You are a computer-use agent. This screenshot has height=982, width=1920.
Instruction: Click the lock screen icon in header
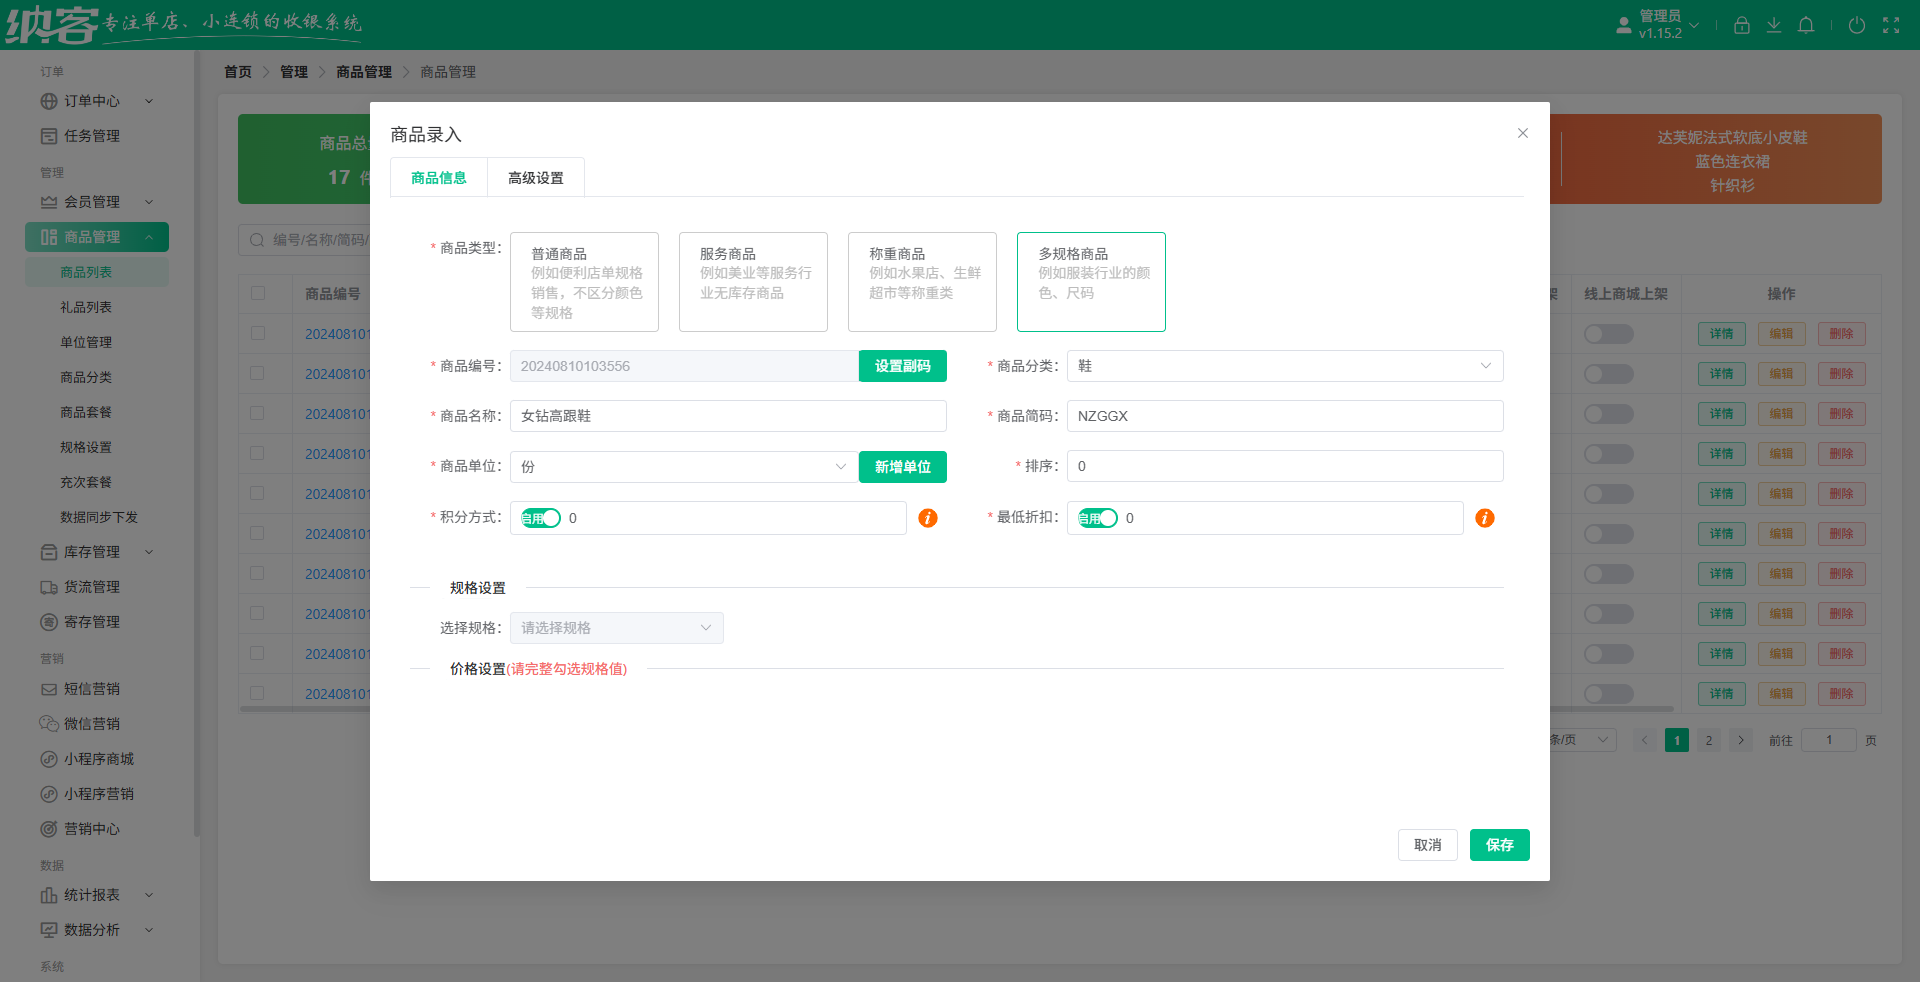[1742, 25]
